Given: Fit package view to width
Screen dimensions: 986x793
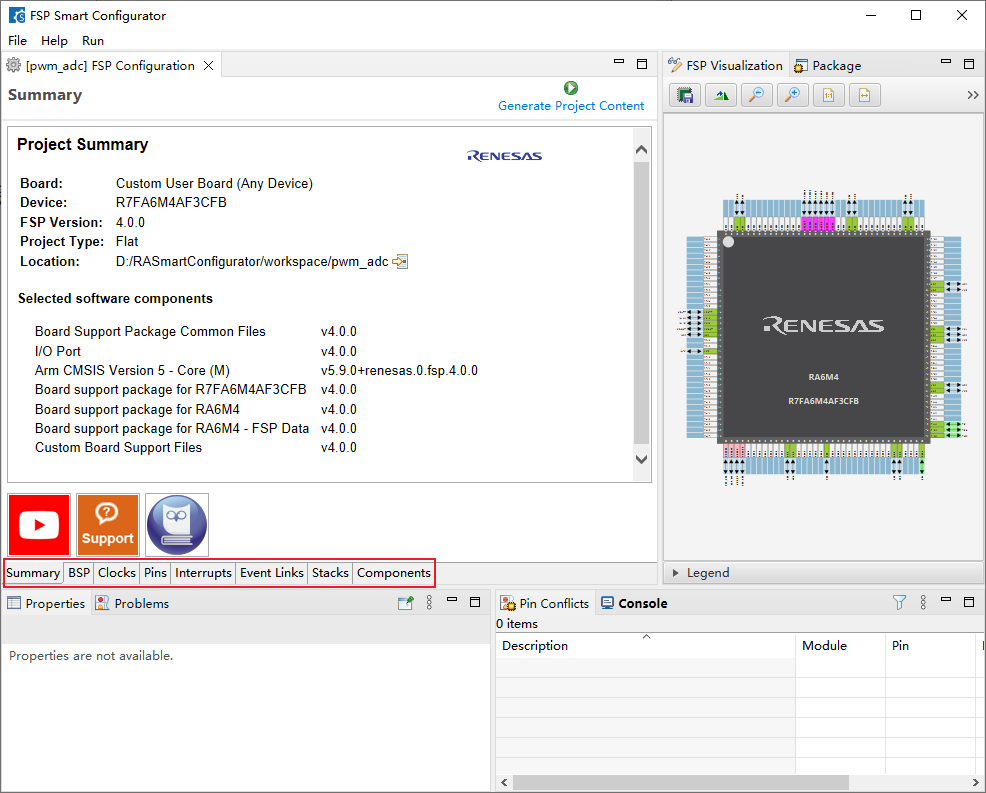Looking at the screenshot, I should point(865,95).
